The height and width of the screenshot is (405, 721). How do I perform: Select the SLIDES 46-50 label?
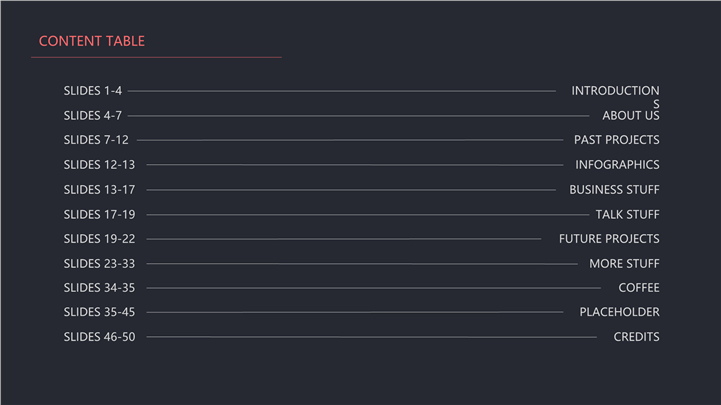[99, 337]
